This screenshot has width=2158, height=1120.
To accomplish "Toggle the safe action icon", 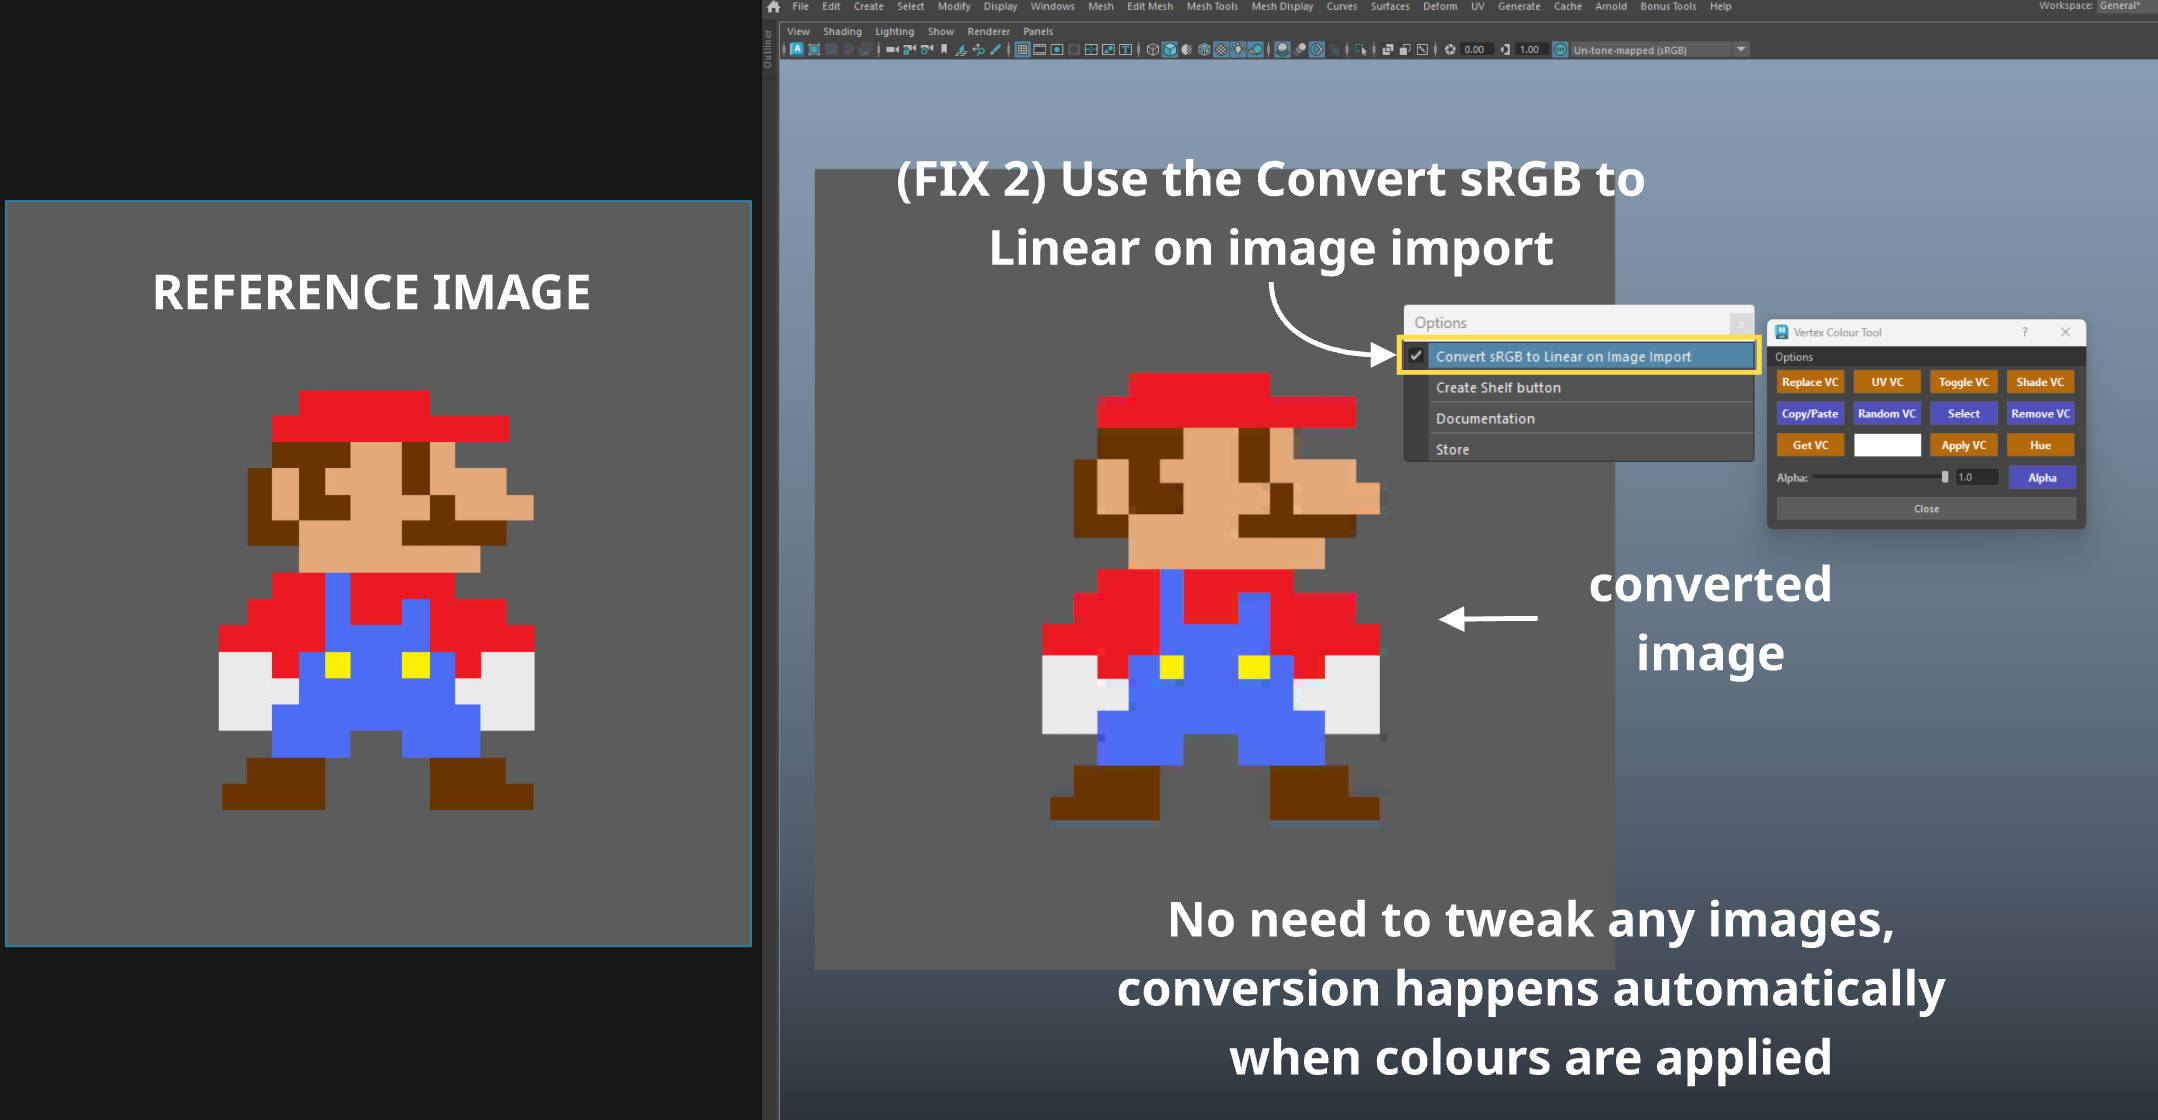I will coord(1108,50).
